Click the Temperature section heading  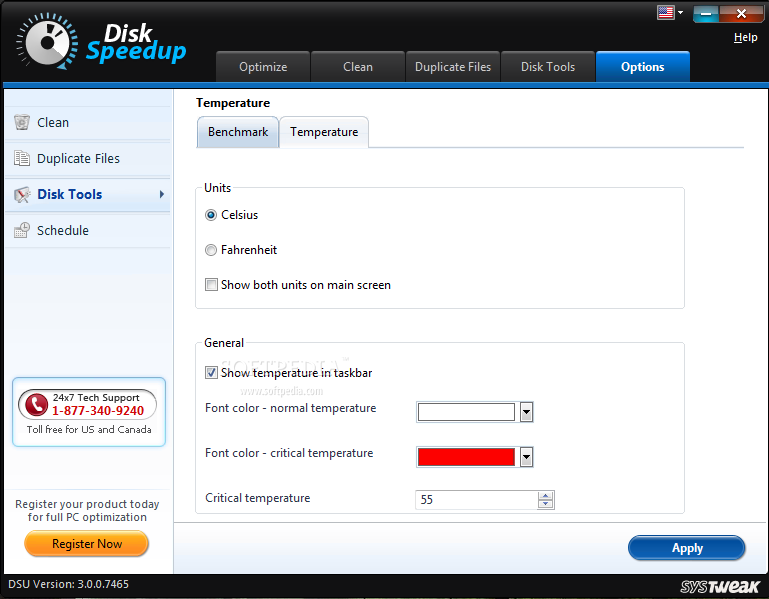pyautogui.click(x=233, y=103)
